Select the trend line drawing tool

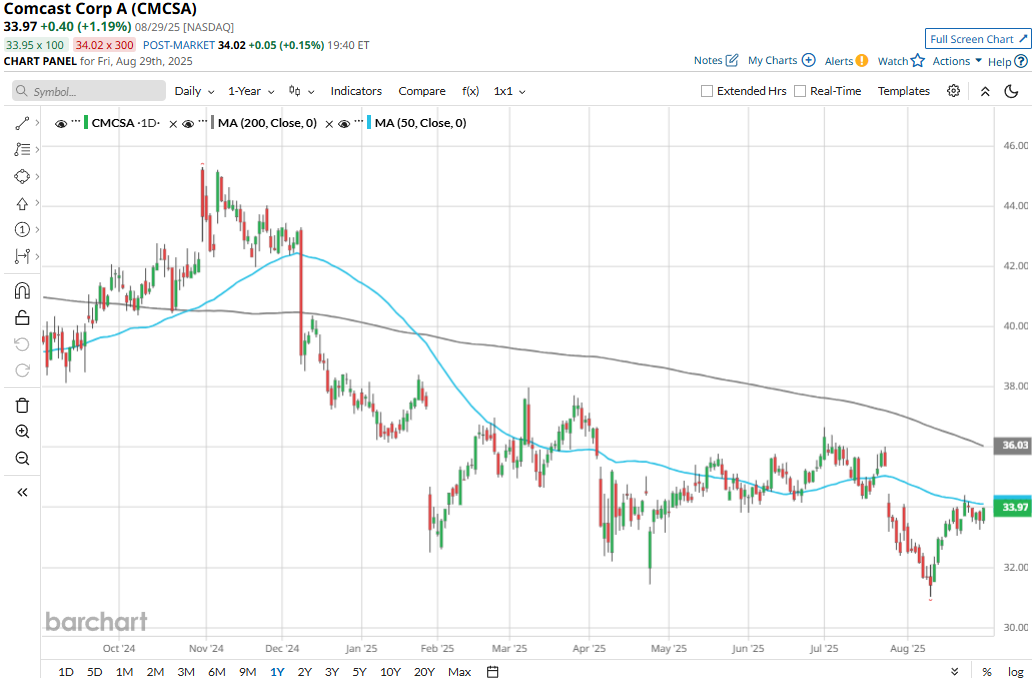22,123
